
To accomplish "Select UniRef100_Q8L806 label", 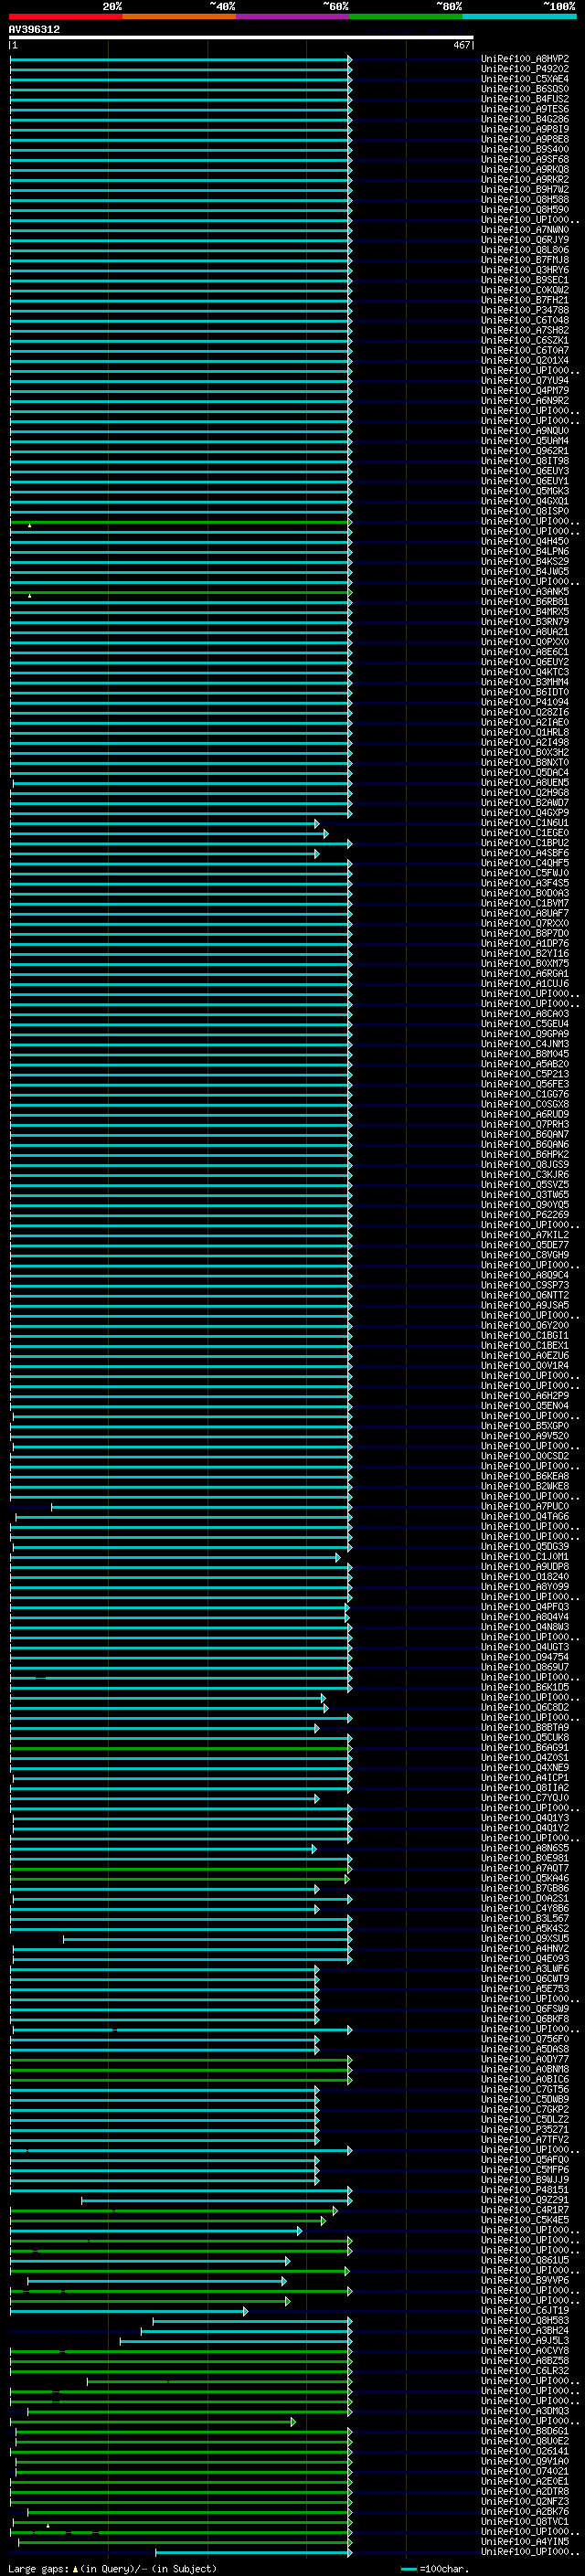I will click(x=525, y=250).
